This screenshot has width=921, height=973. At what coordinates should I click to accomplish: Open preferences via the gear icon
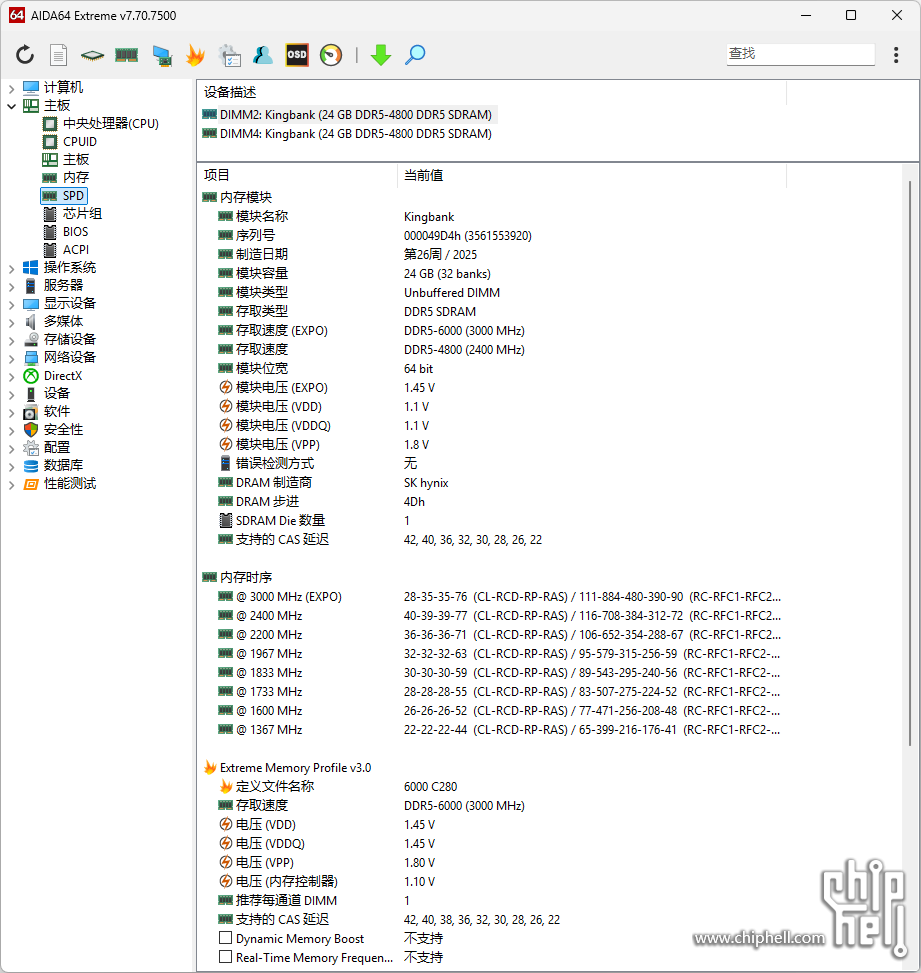coord(228,55)
